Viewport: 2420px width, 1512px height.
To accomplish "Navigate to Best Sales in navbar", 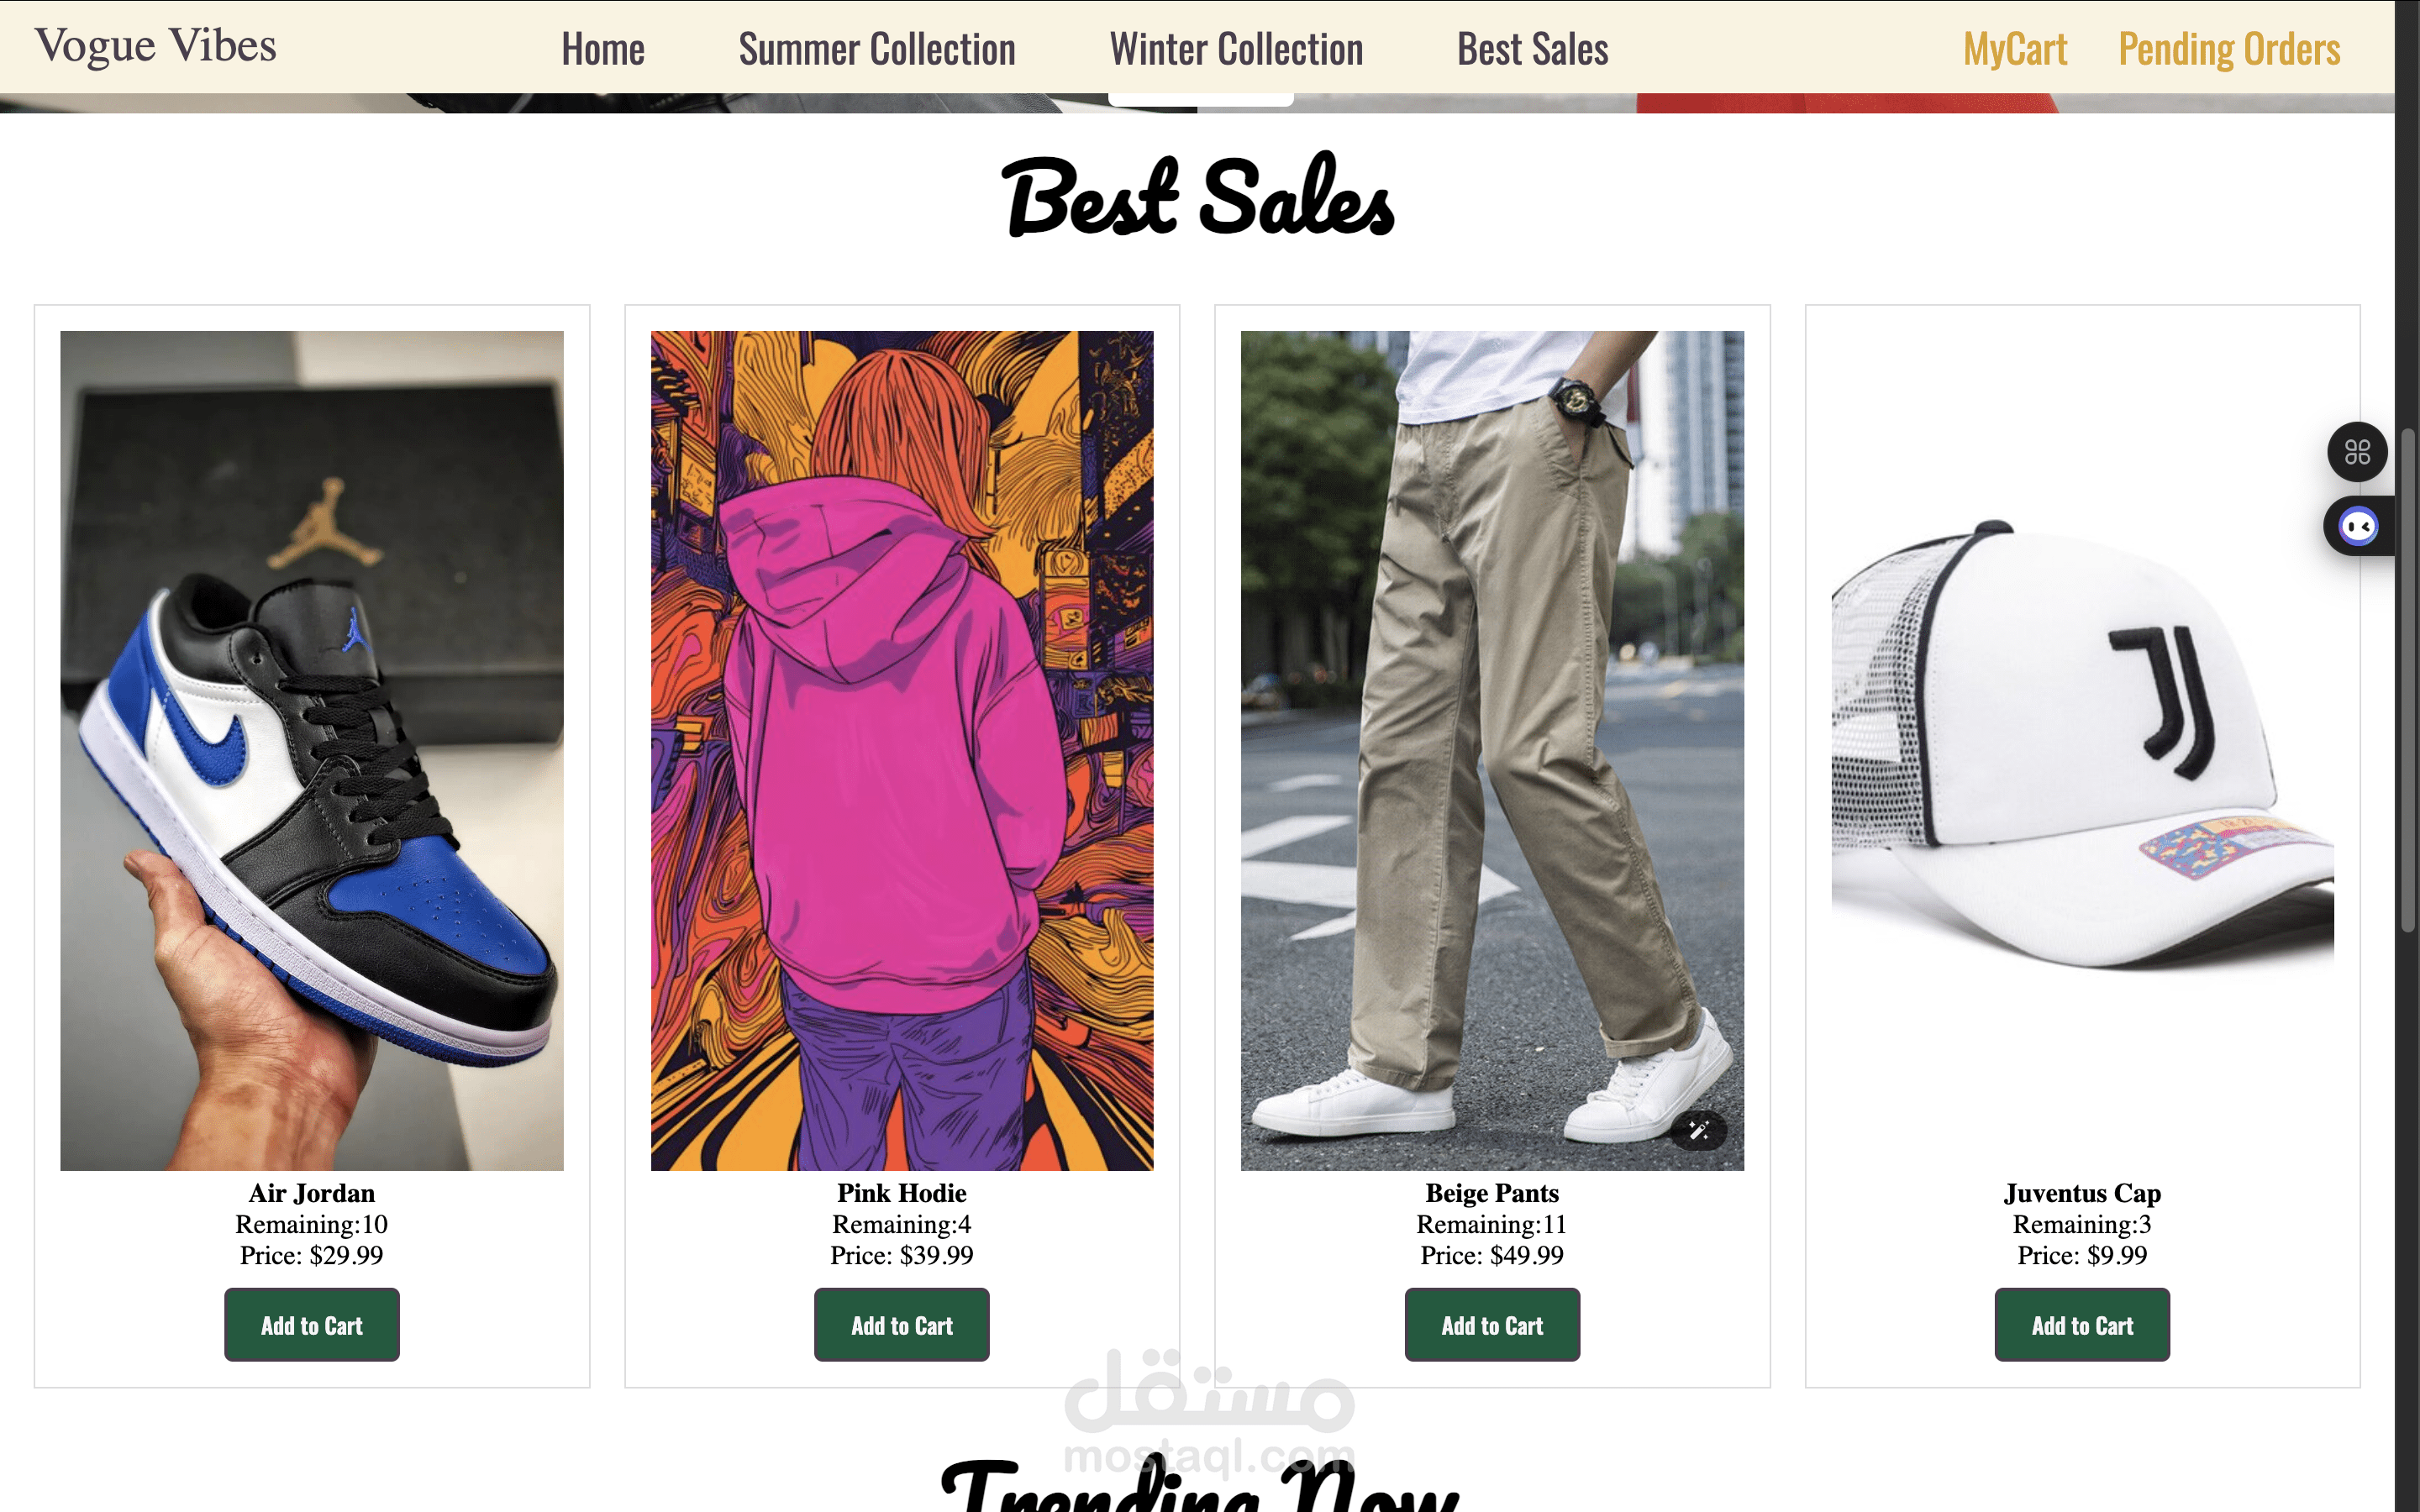I will [1532, 49].
